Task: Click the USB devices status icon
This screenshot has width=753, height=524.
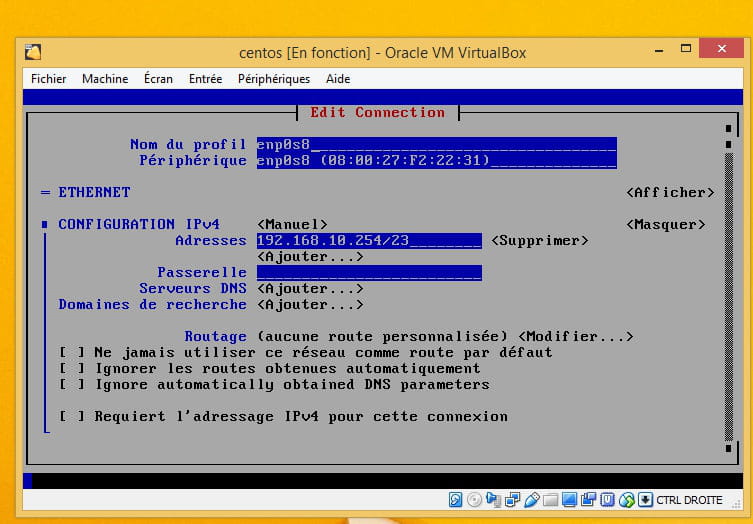Action: (532, 500)
